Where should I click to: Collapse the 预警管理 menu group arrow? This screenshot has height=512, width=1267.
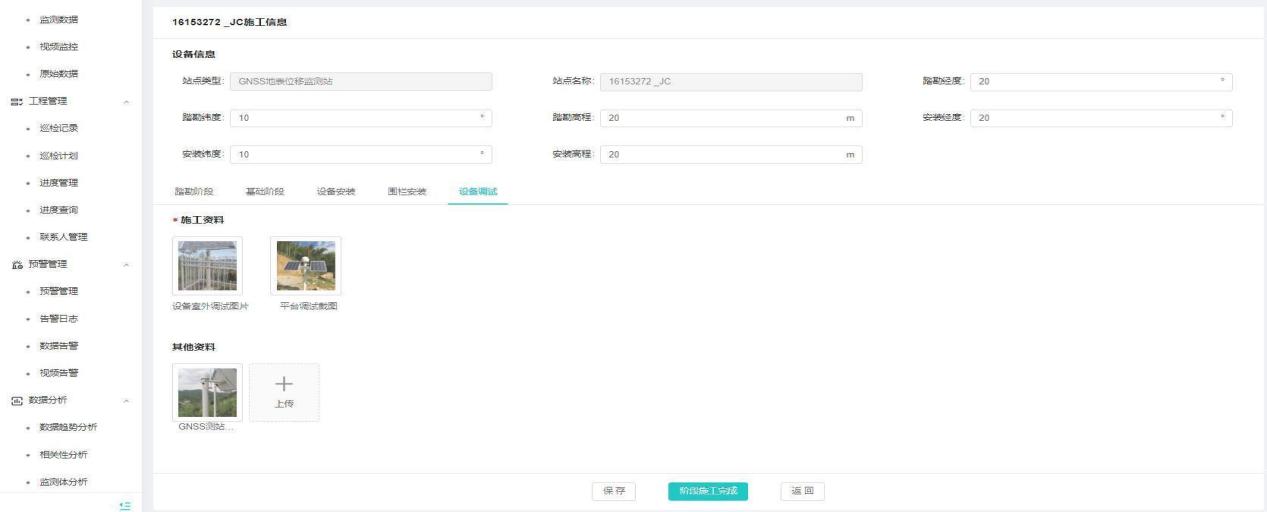point(126,264)
